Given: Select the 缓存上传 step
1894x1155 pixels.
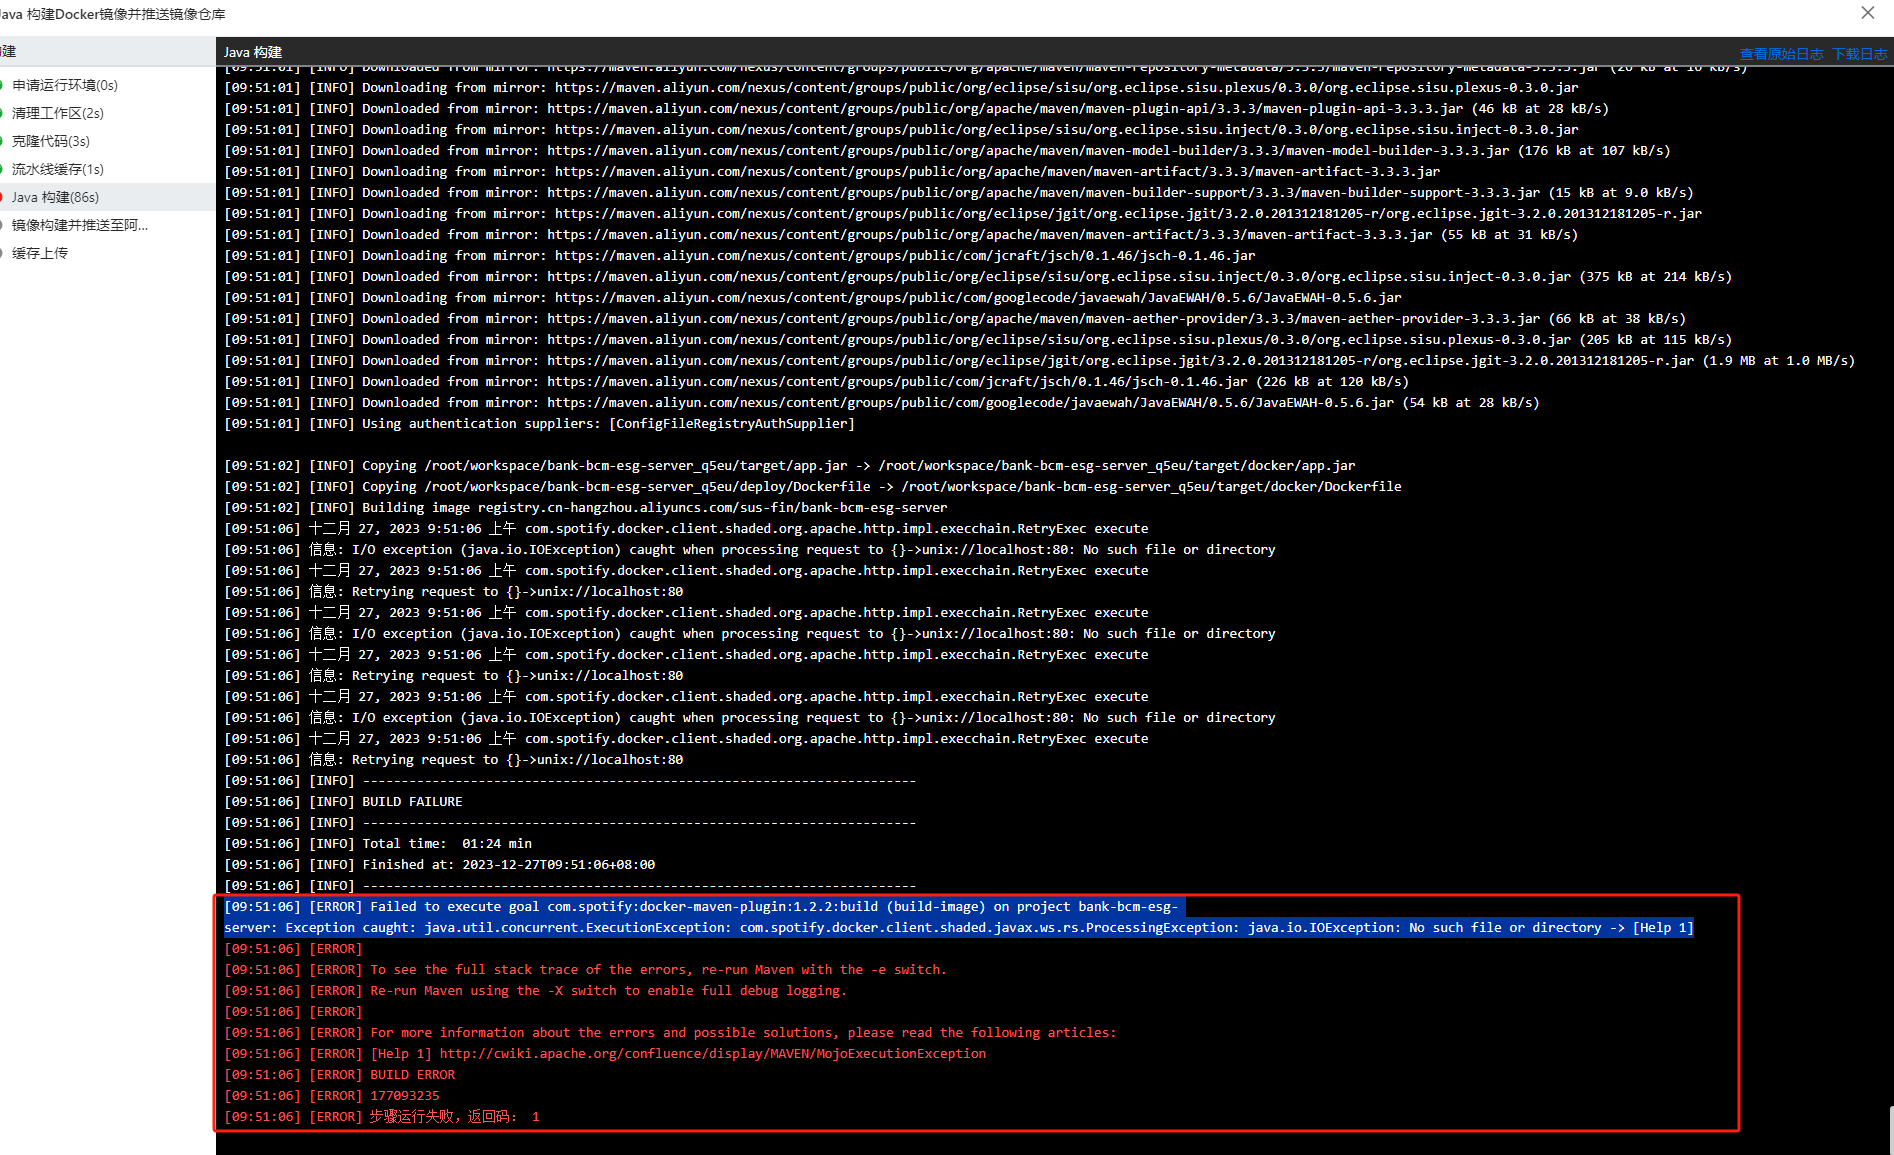Looking at the screenshot, I should pos(40,253).
